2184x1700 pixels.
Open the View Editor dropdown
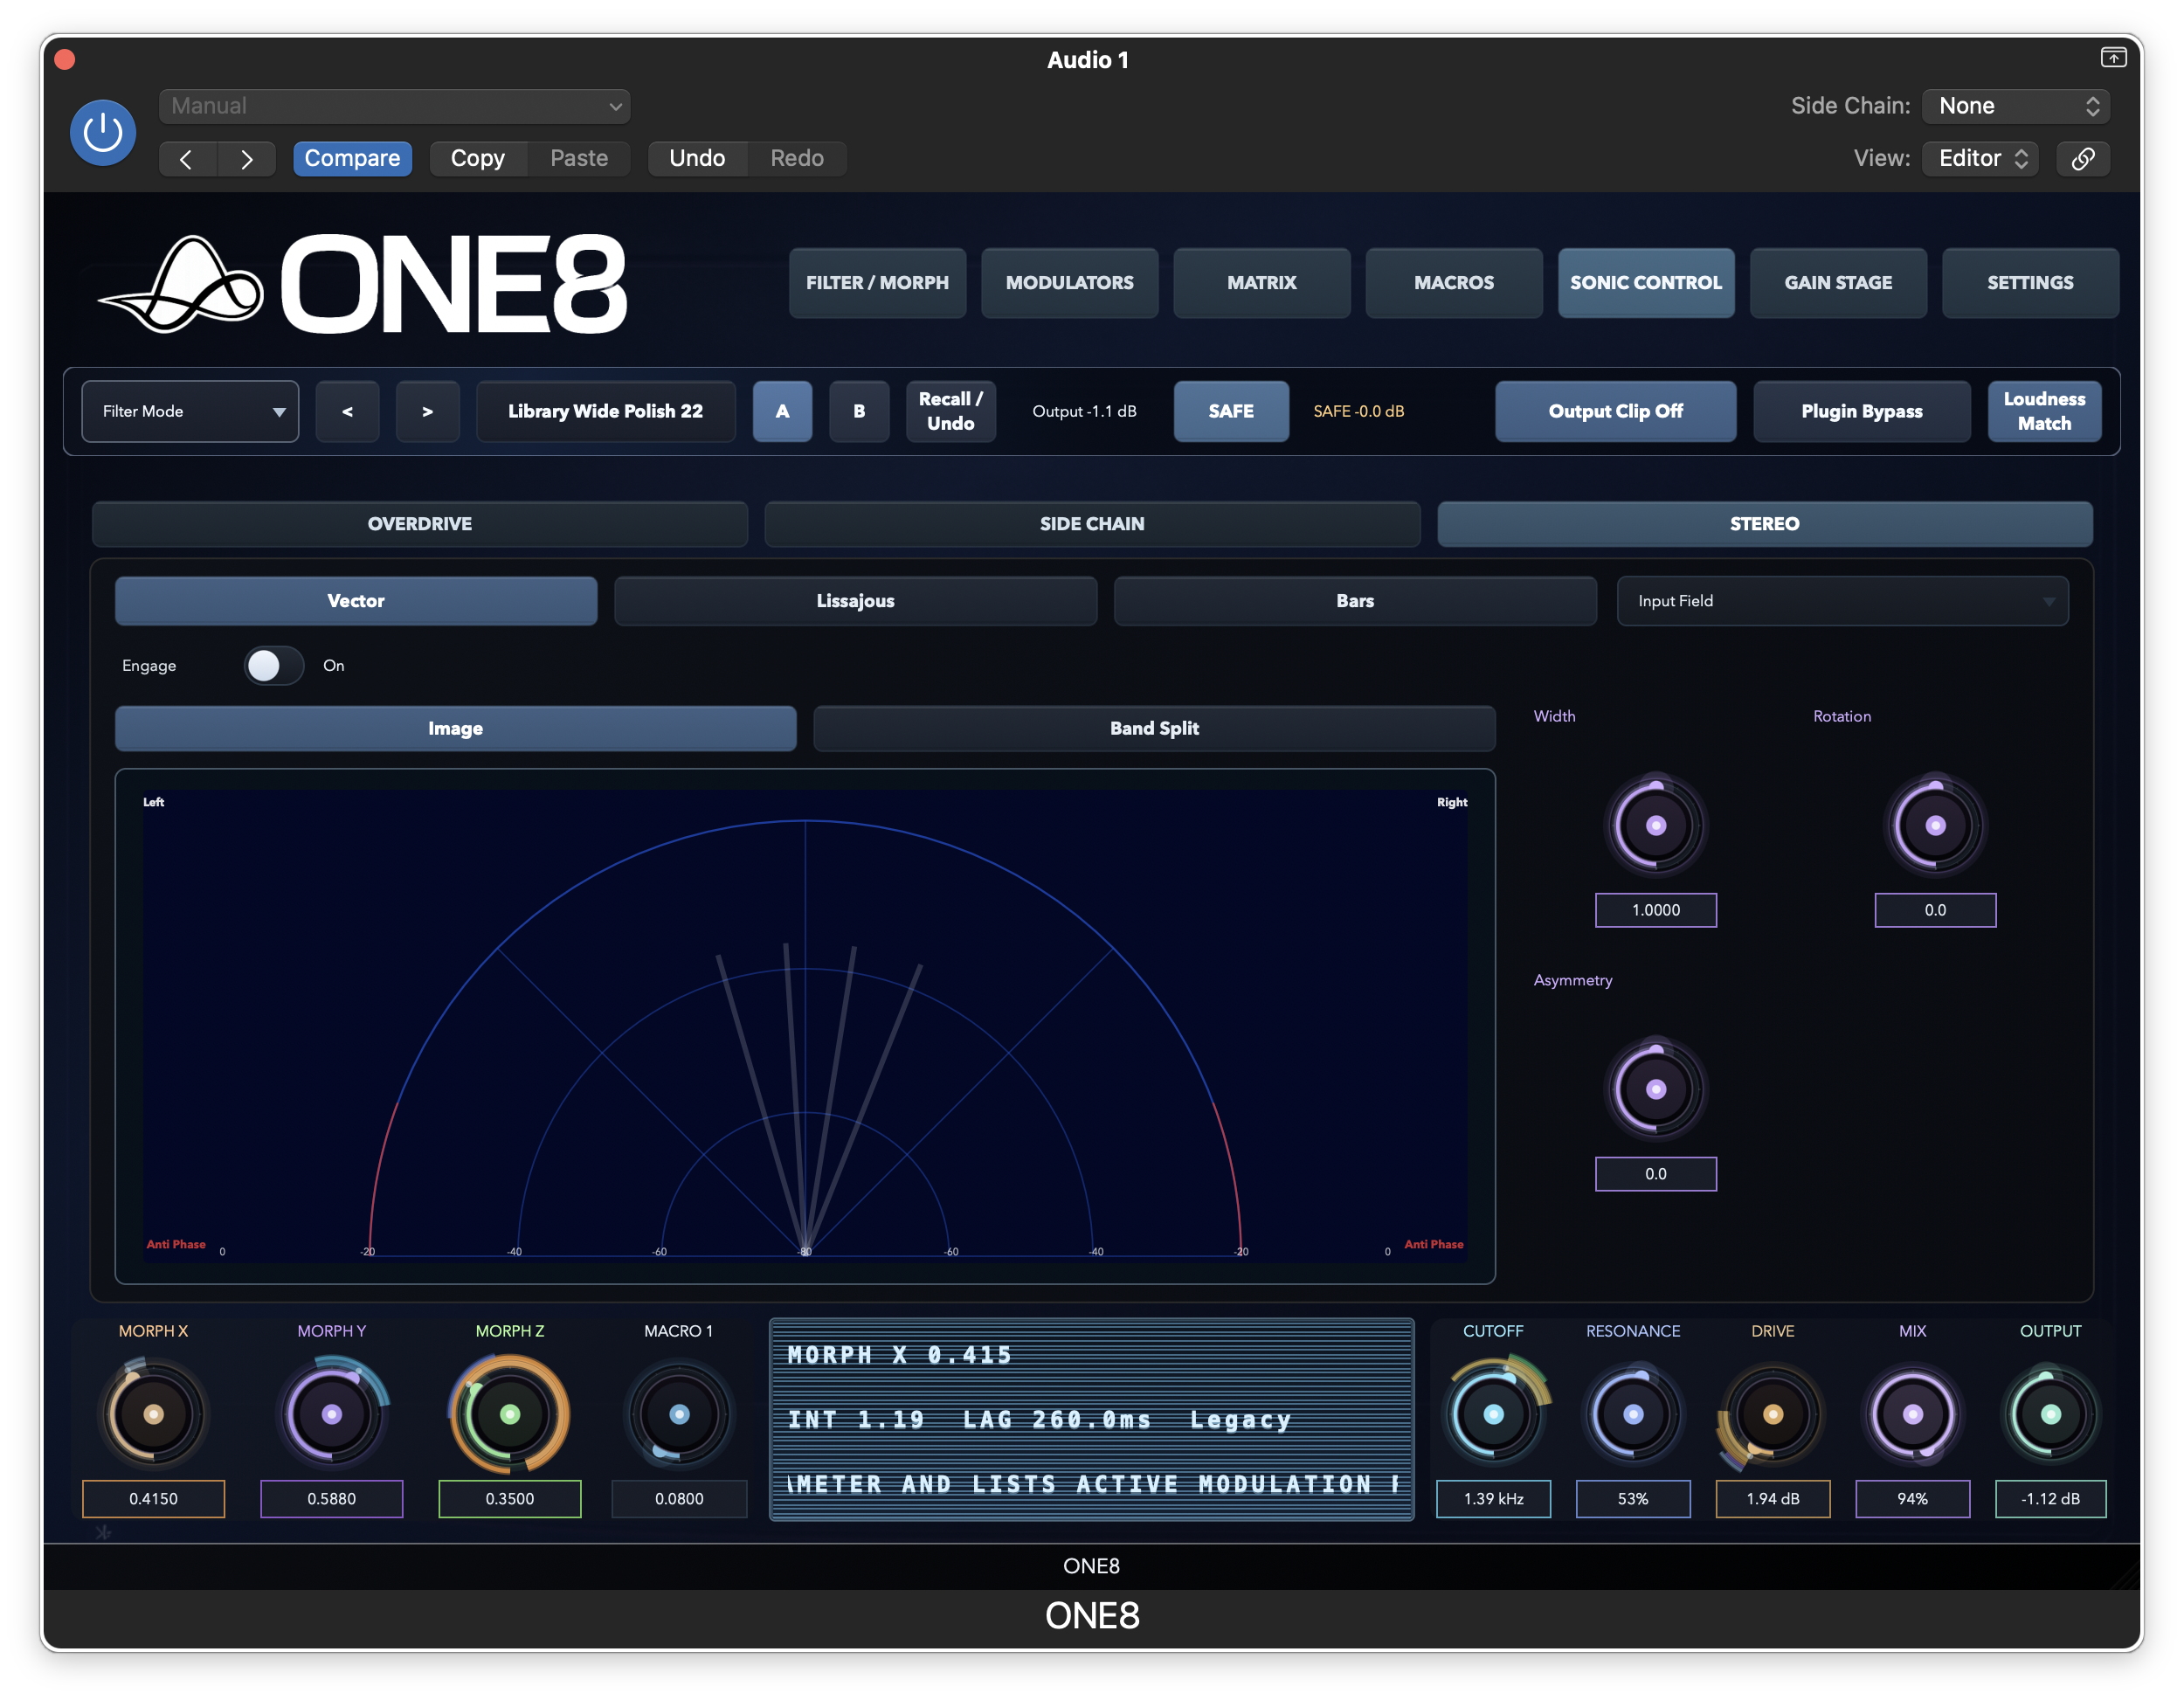1980,158
